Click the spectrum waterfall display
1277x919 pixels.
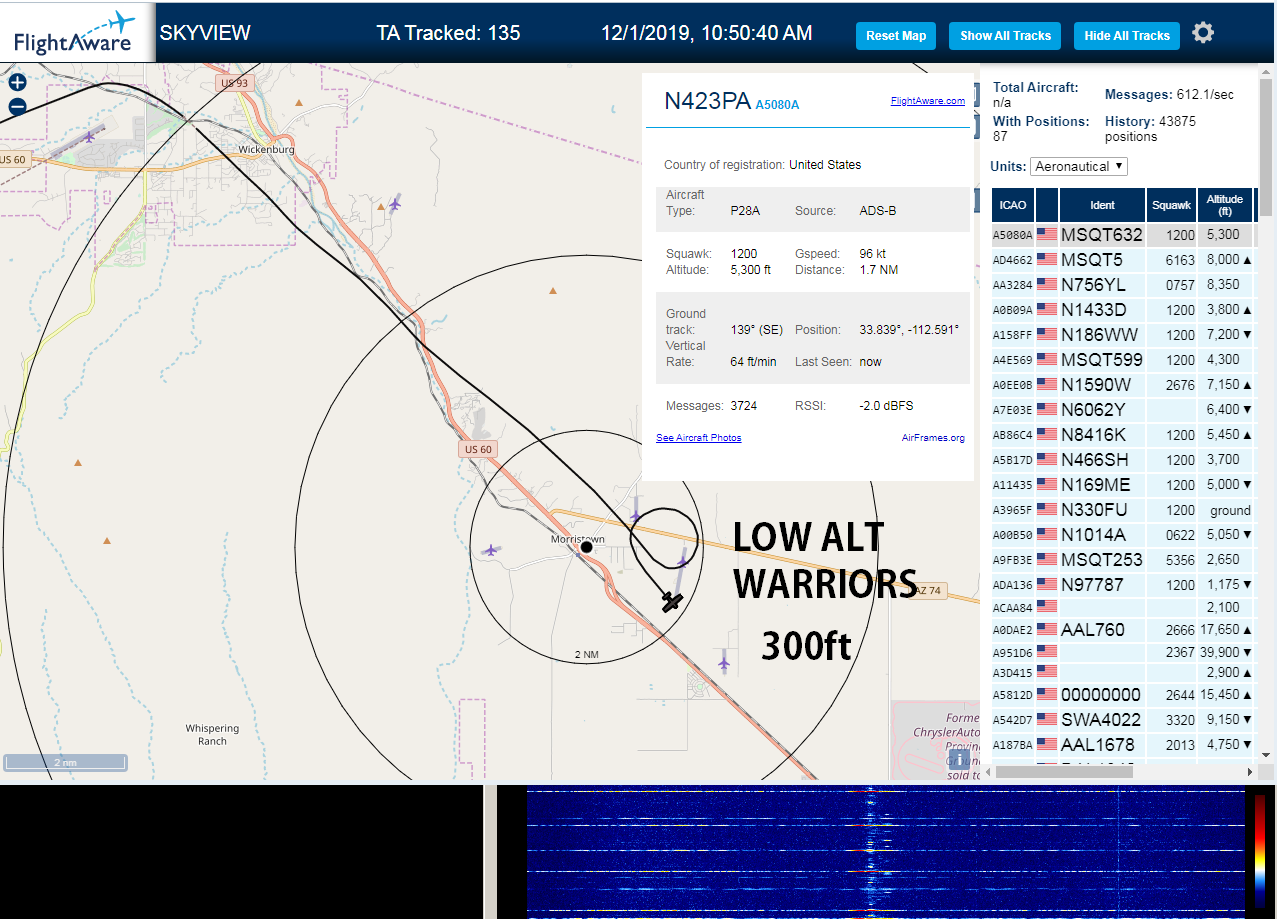(x=885, y=852)
